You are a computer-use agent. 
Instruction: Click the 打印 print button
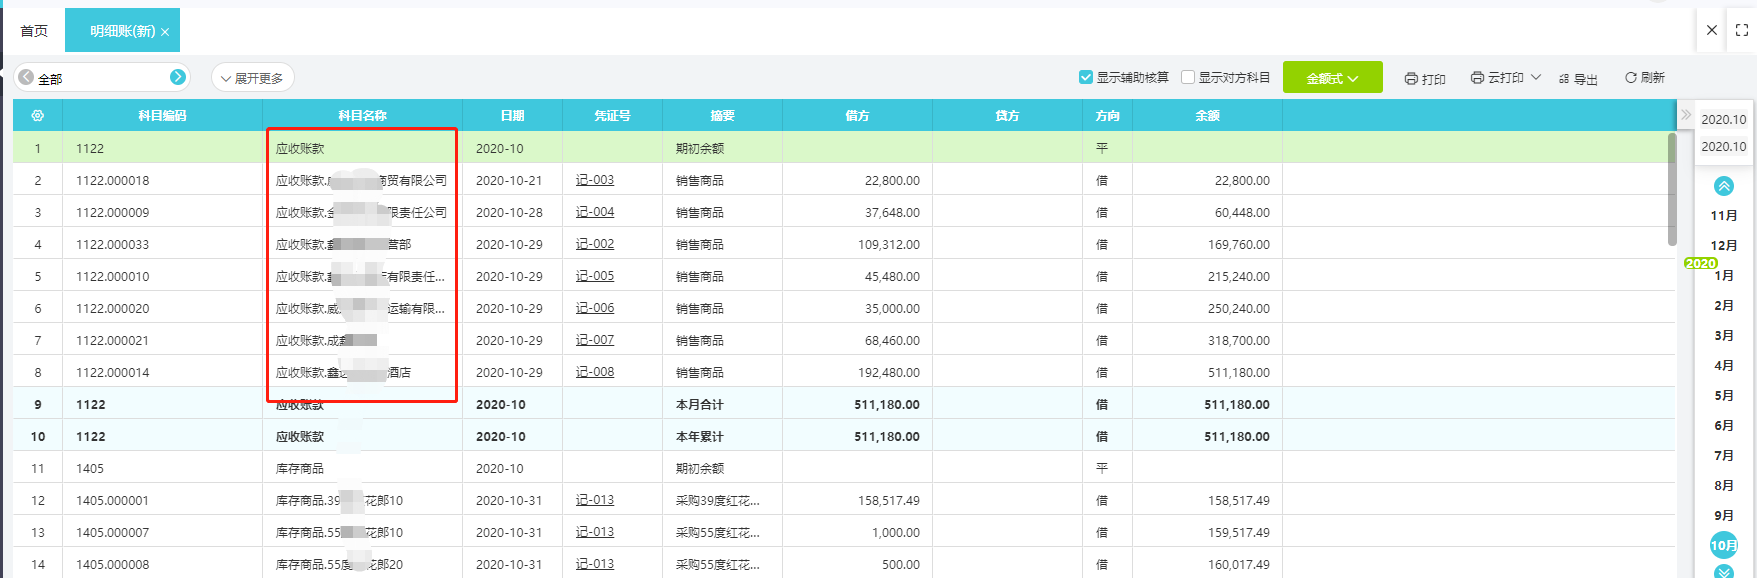(1424, 78)
